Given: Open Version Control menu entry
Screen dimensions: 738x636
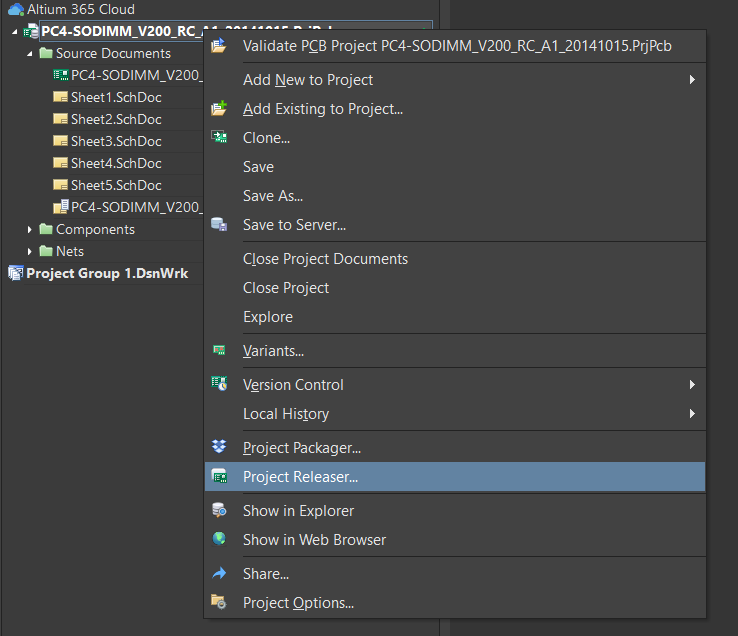Looking at the screenshot, I should 455,385.
